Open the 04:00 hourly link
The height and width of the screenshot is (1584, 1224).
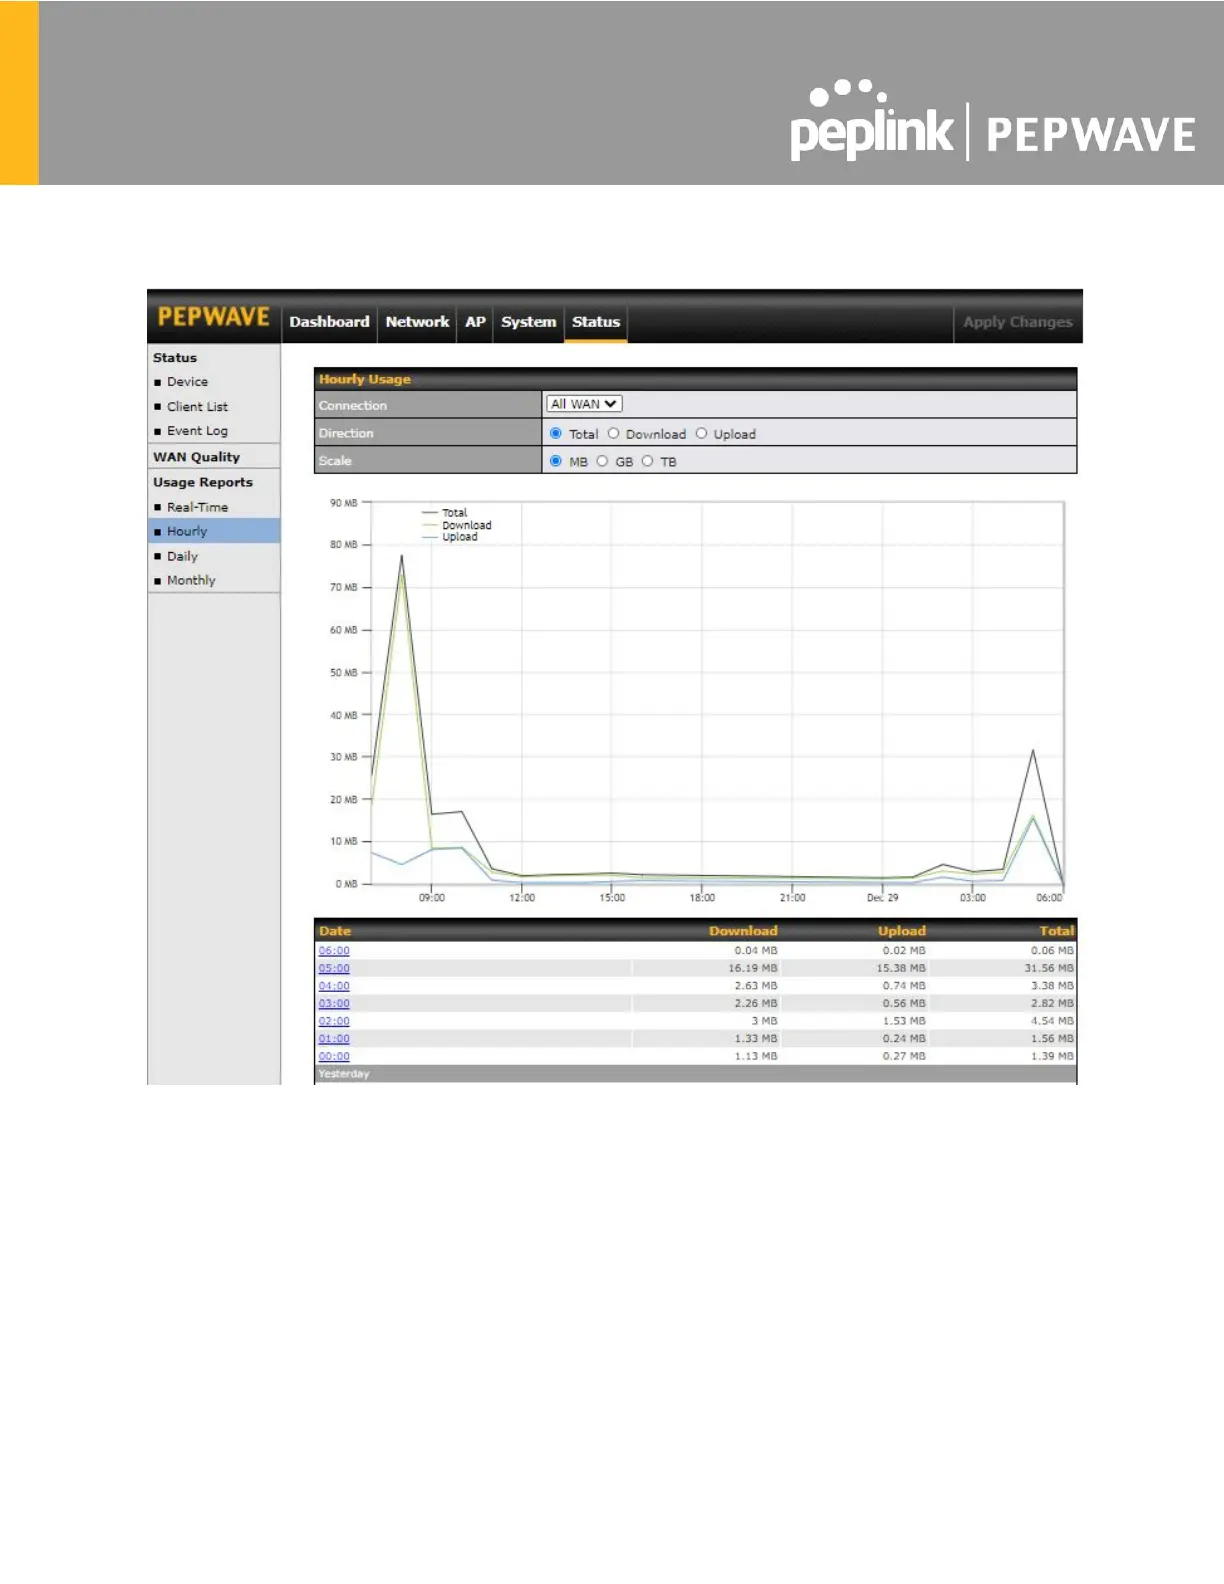point(334,986)
